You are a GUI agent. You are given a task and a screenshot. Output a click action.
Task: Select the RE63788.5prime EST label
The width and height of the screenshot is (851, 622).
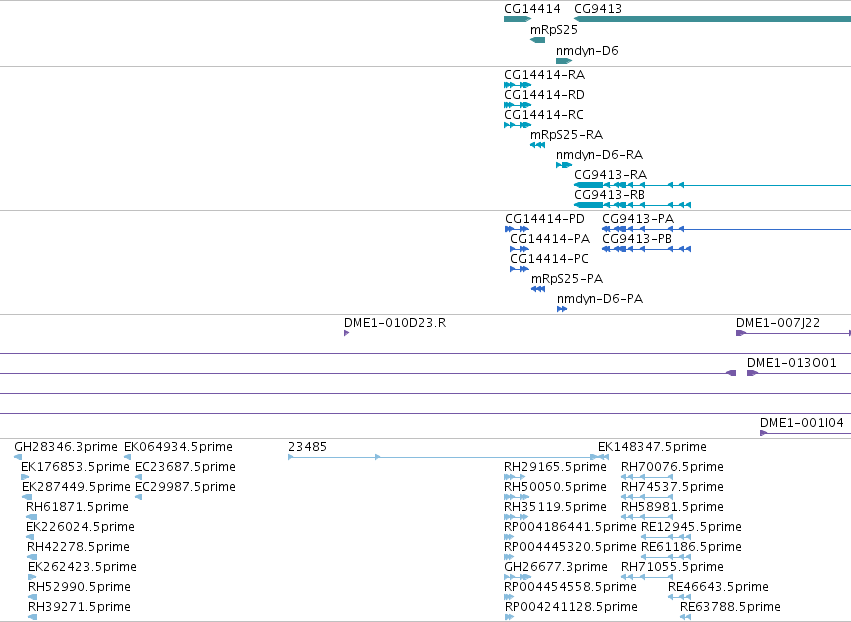731,608
